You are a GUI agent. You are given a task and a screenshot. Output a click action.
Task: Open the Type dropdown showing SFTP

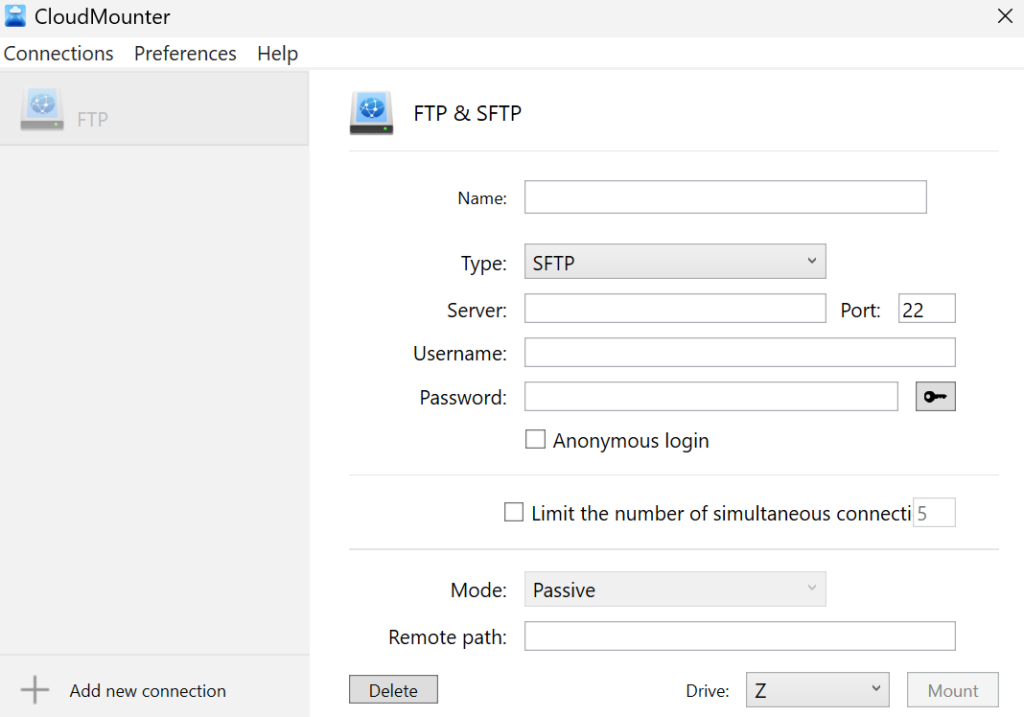(675, 261)
